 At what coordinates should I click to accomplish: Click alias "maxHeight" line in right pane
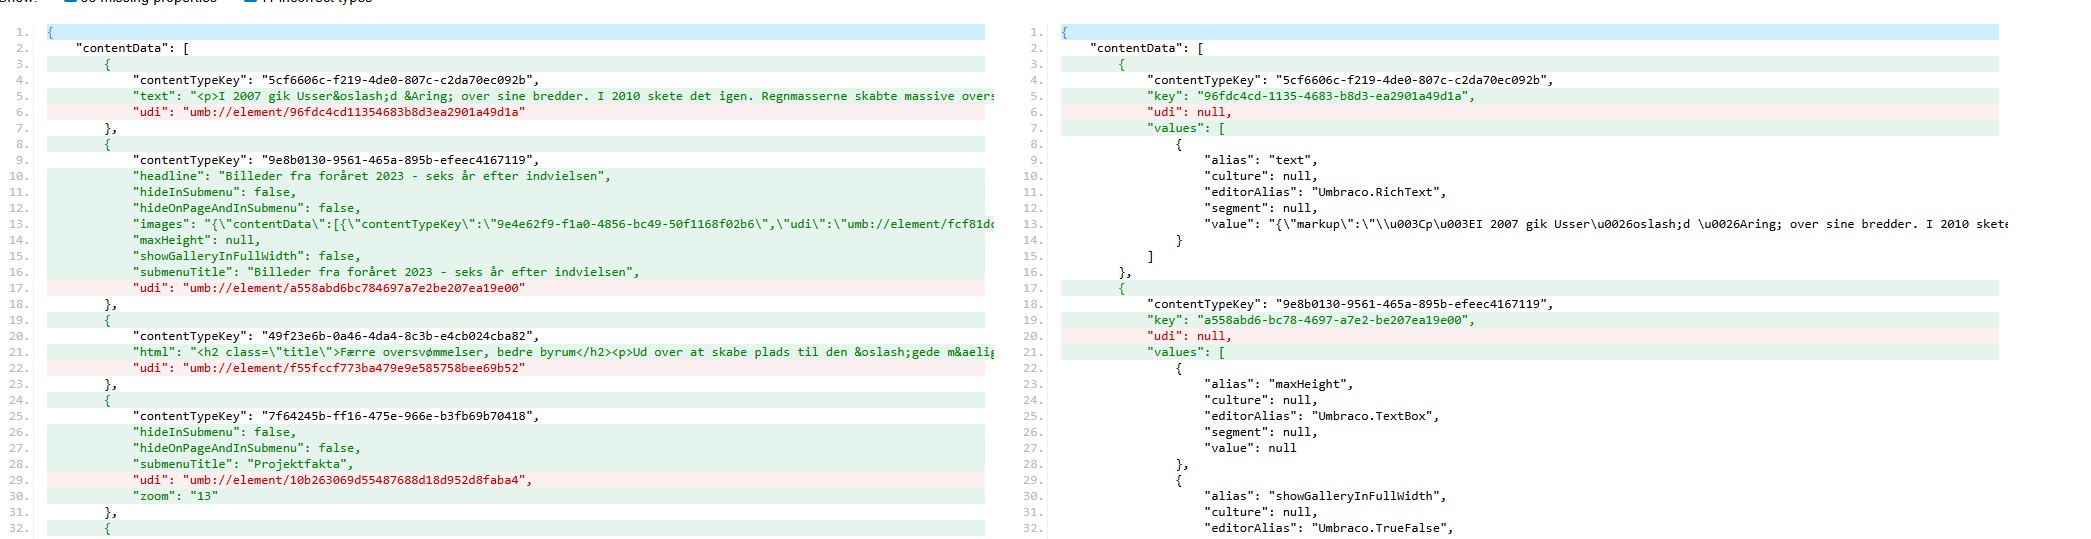click(1278, 384)
